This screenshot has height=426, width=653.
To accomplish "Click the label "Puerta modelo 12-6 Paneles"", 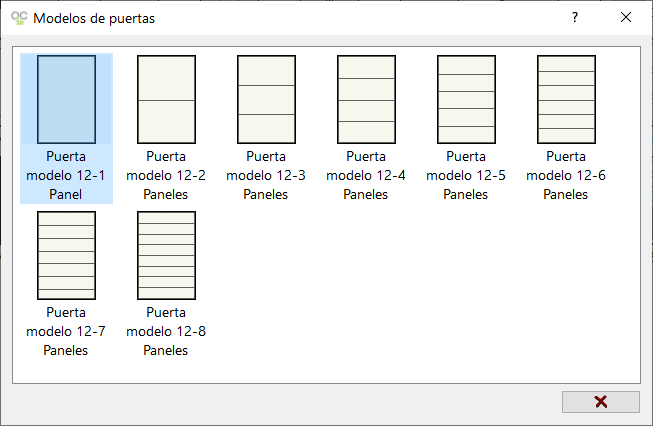I will click(566, 175).
